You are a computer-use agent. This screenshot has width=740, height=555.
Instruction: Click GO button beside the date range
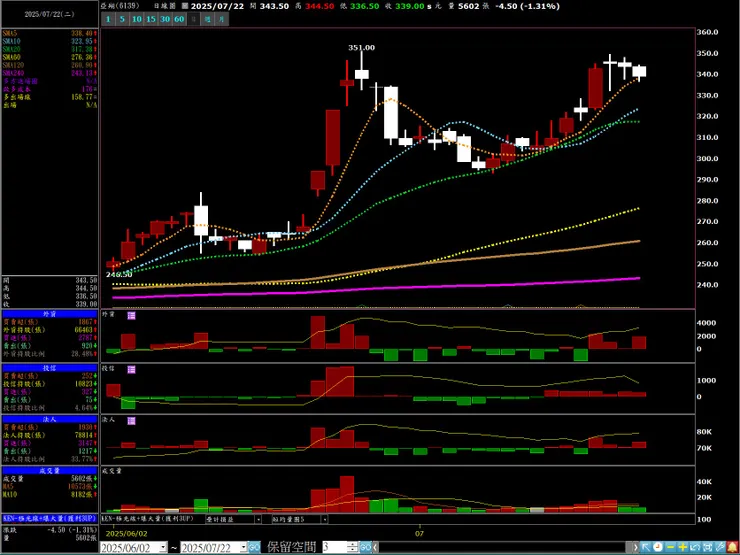[x=254, y=547]
